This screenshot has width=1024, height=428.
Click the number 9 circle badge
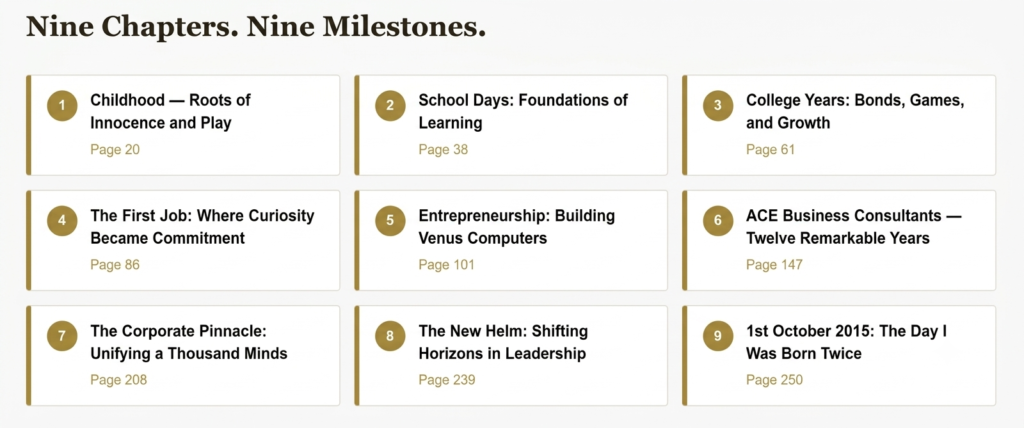click(718, 336)
